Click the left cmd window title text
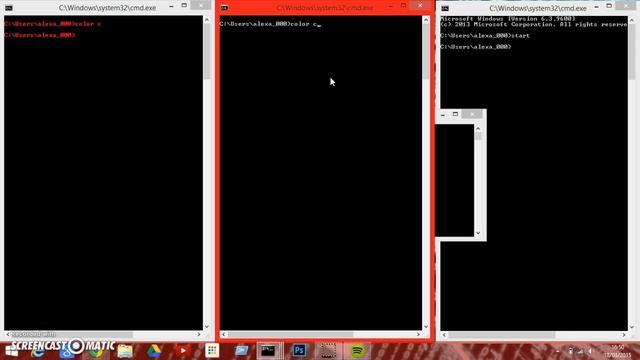This screenshot has width=640, height=360. (107, 8)
